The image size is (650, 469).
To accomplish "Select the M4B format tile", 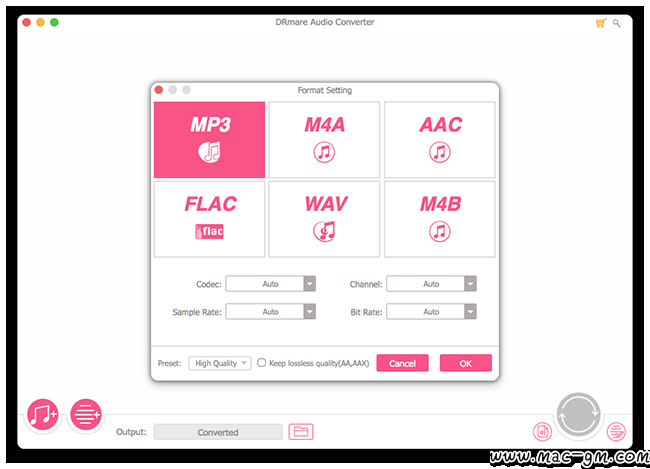I will coord(439,219).
